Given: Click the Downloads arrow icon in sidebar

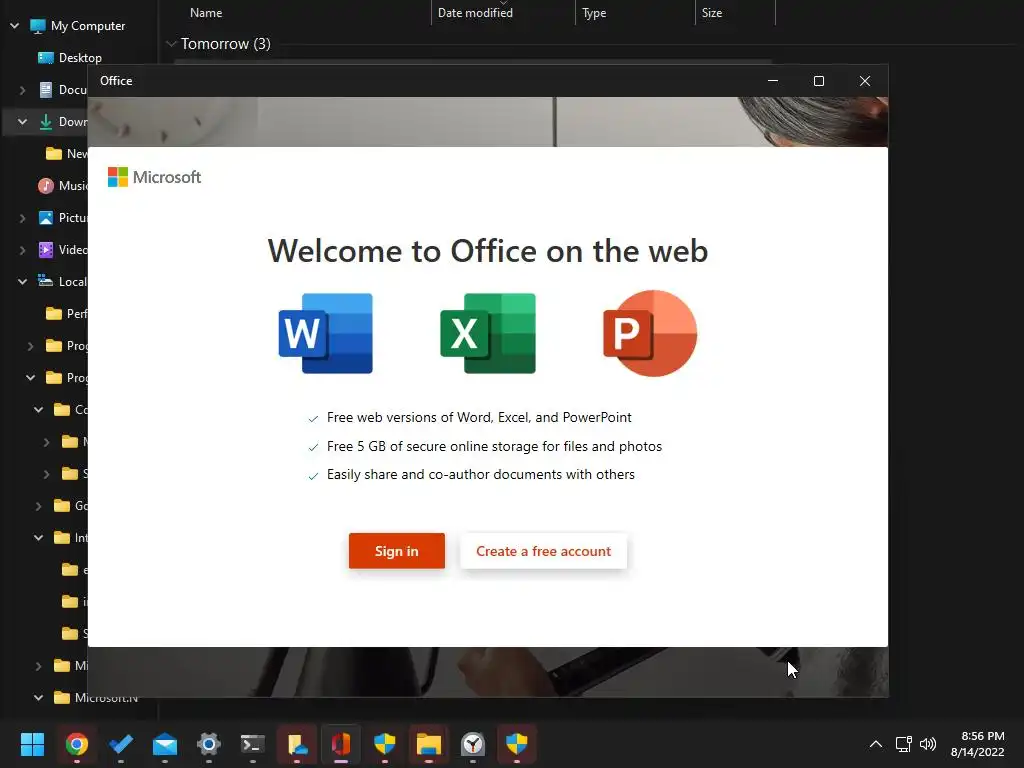Looking at the screenshot, I should click(x=46, y=121).
